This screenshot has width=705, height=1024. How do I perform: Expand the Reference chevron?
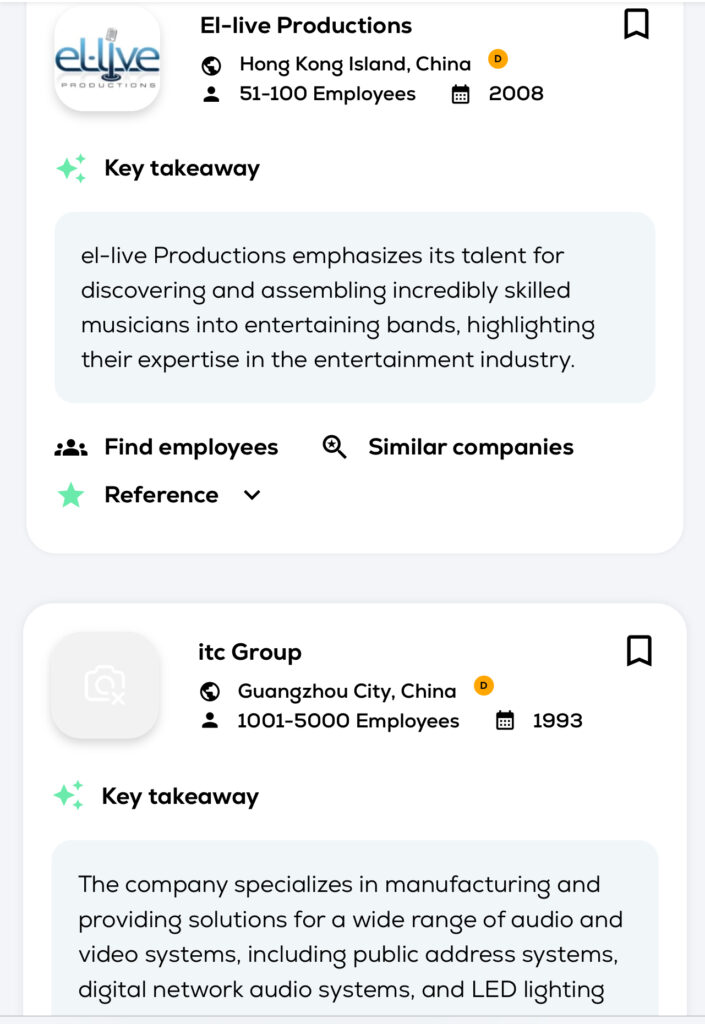(x=252, y=495)
